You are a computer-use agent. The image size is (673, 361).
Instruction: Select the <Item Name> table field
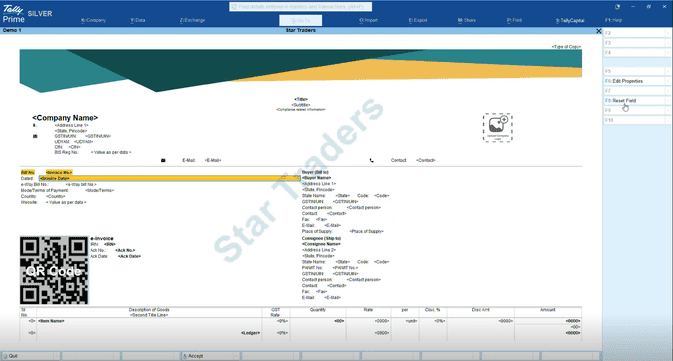(51, 321)
